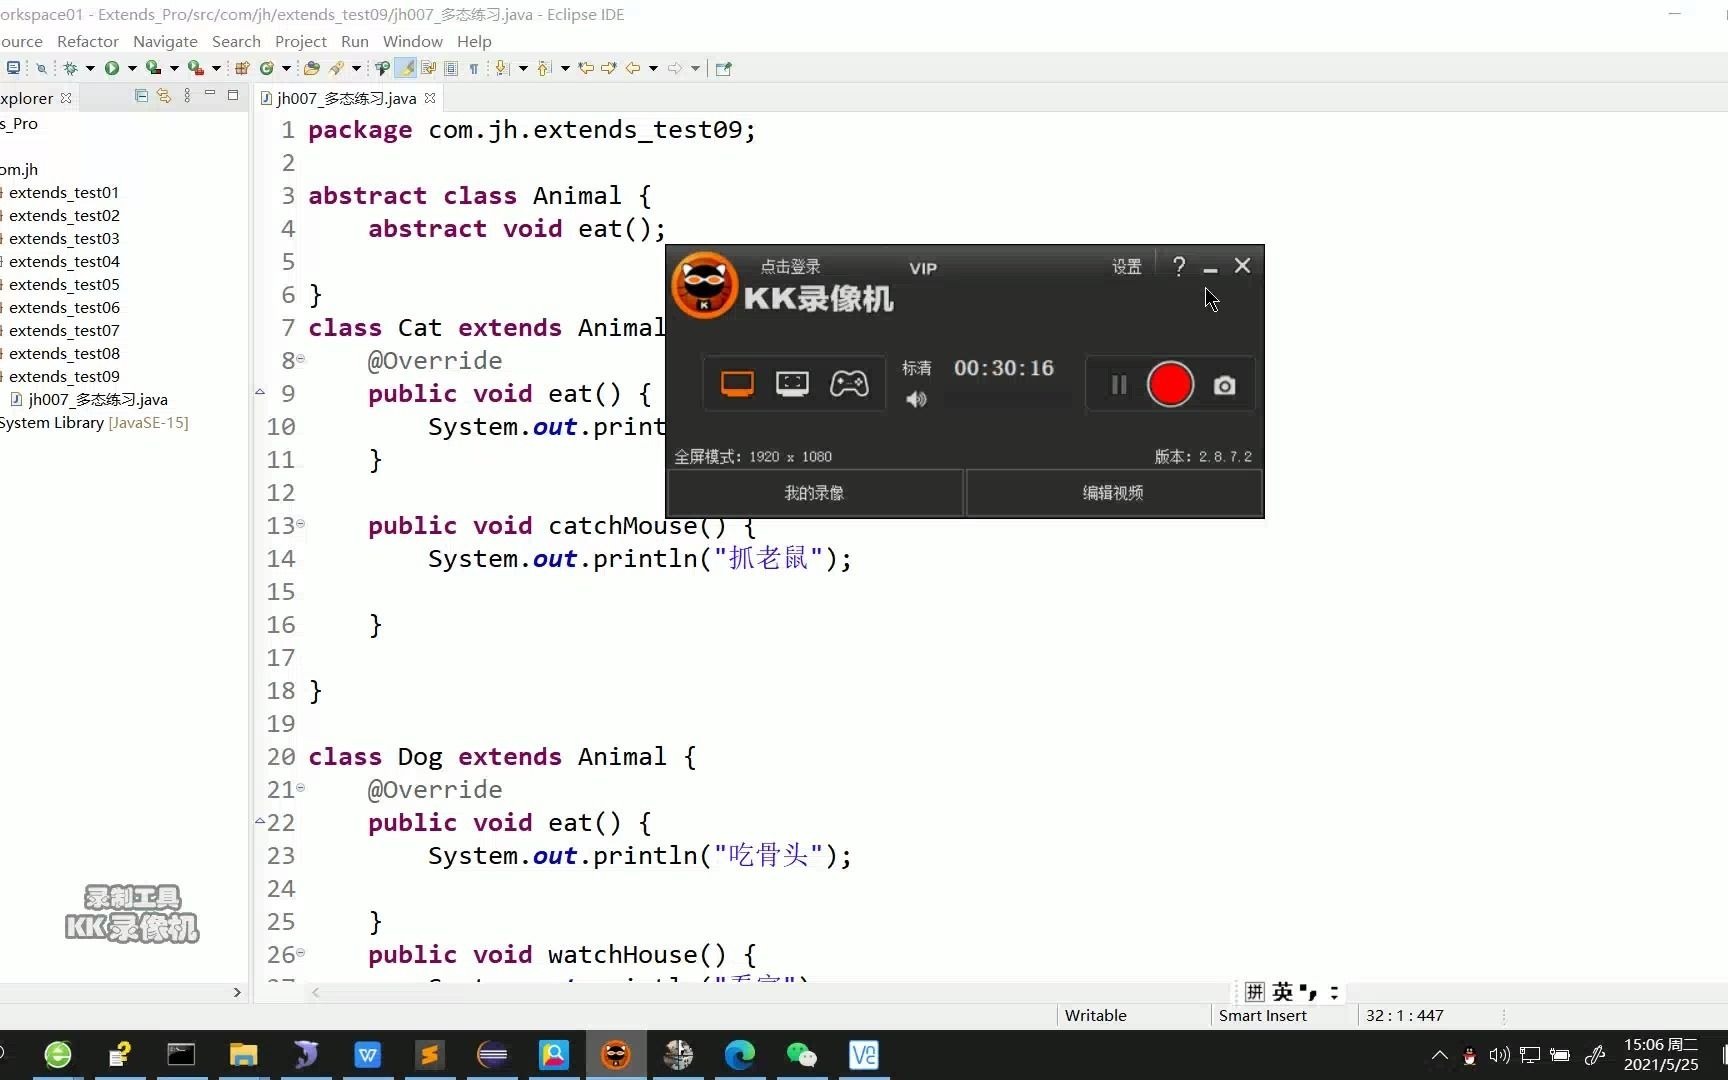
Task: Select game recording mode gamepad icon
Action: (x=849, y=384)
